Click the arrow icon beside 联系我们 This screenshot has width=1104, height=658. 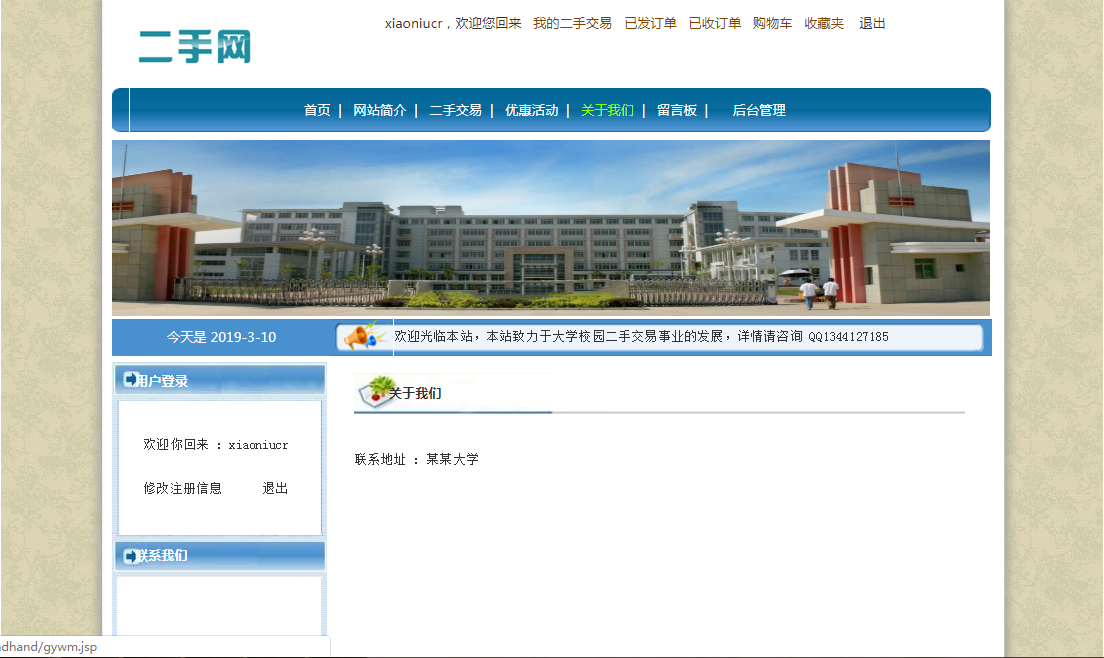tap(131, 555)
